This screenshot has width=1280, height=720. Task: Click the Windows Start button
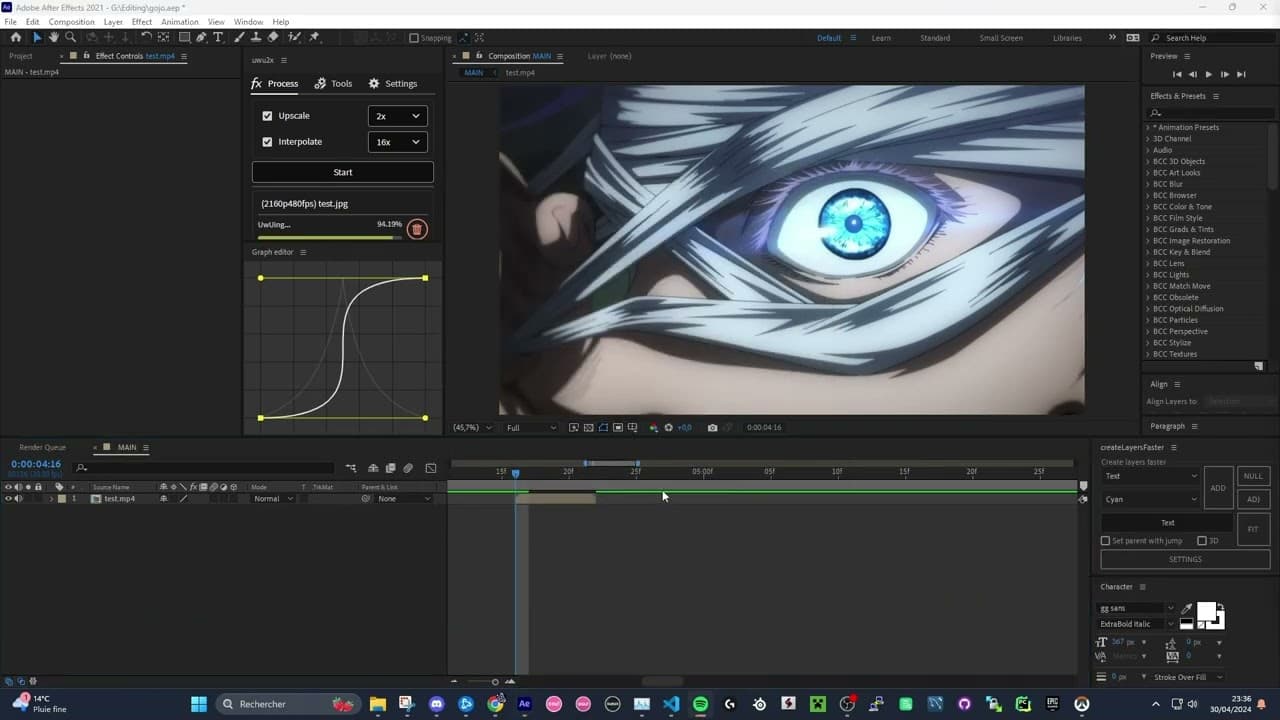coord(199,704)
